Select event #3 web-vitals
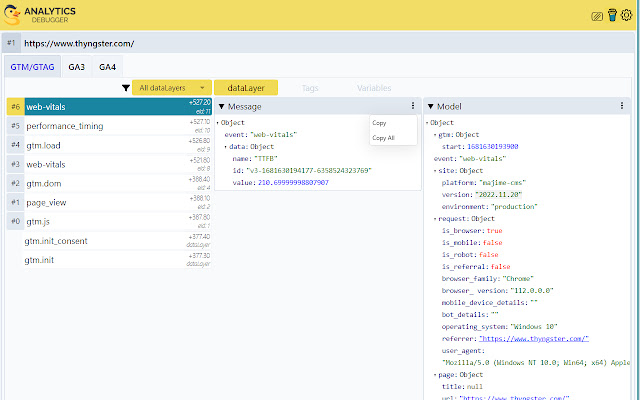This screenshot has width=640, height=400. (x=109, y=164)
